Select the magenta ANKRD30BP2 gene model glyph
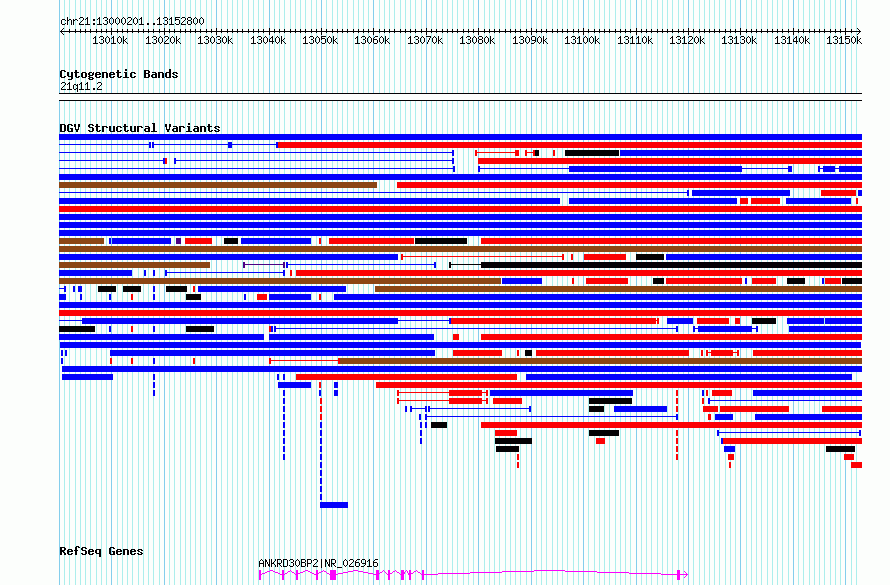Screen dimensions: 890x585 (x=473, y=575)
